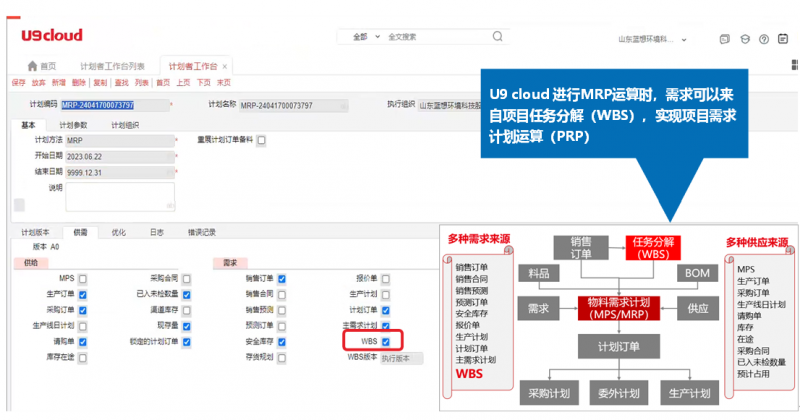Click the 执行组织 field
Viewport: 800px width, 420px height.
(x=449, y=106)
